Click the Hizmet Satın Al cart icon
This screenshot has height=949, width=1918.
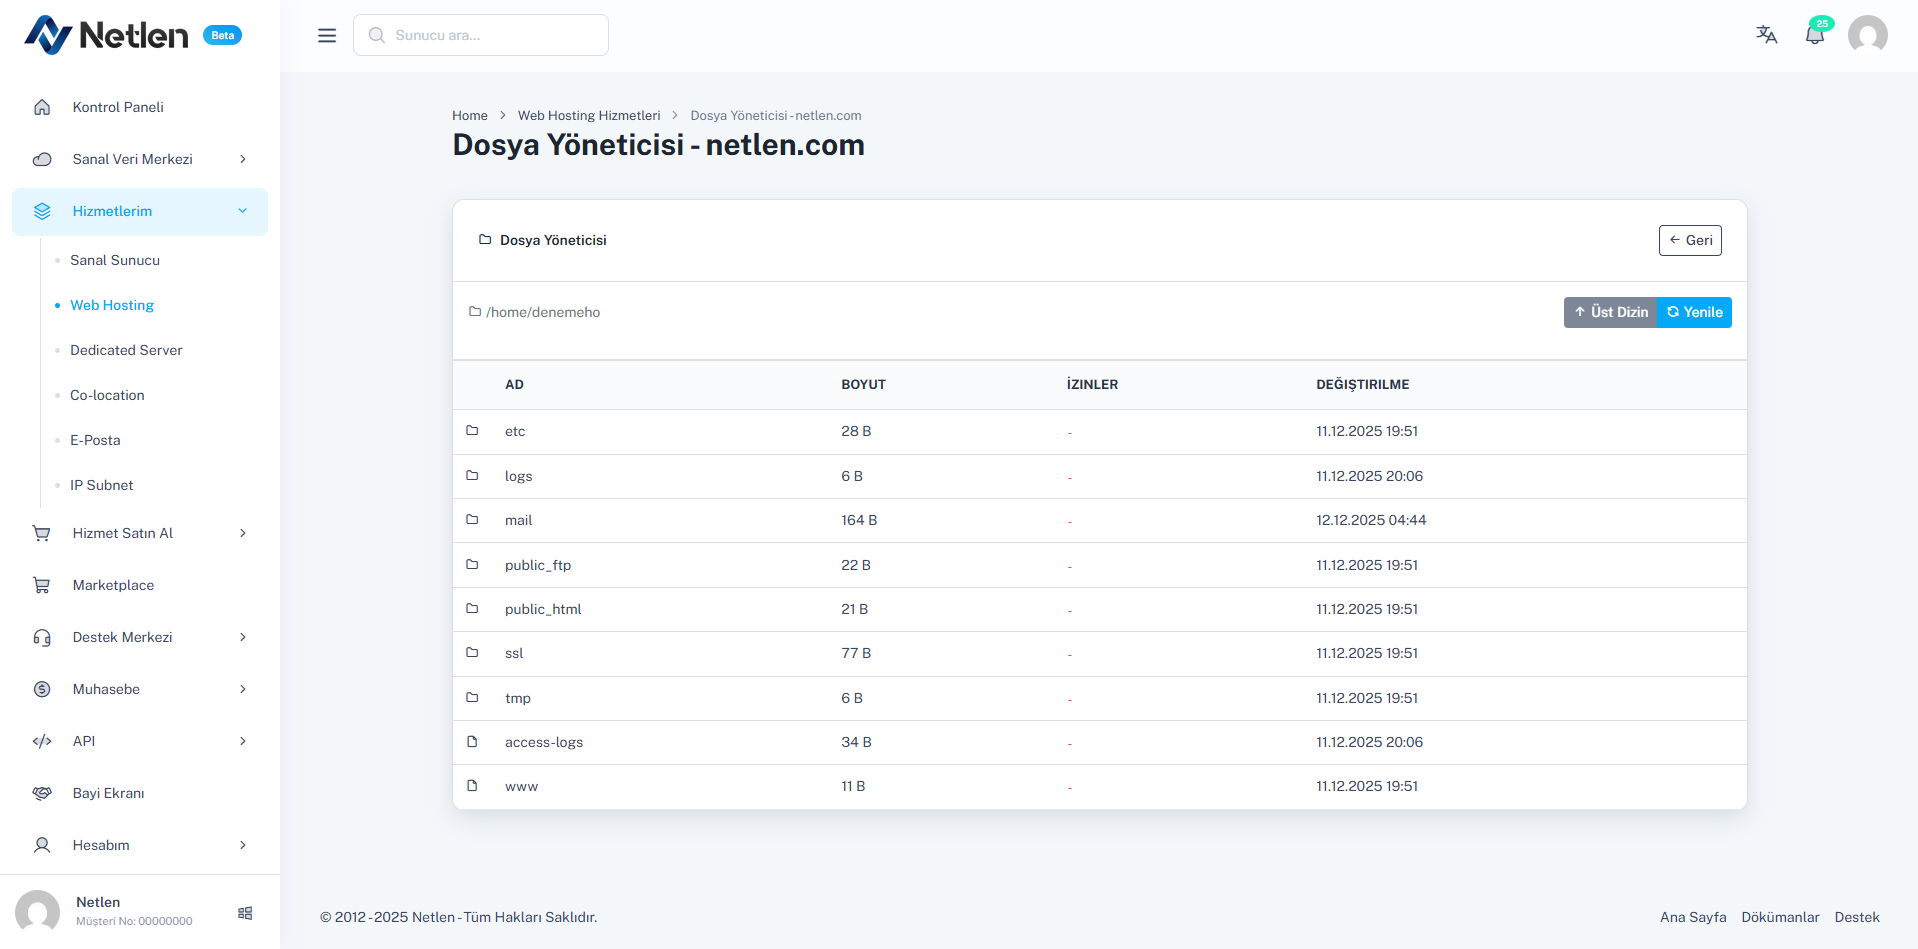click(x=42, y=533)
